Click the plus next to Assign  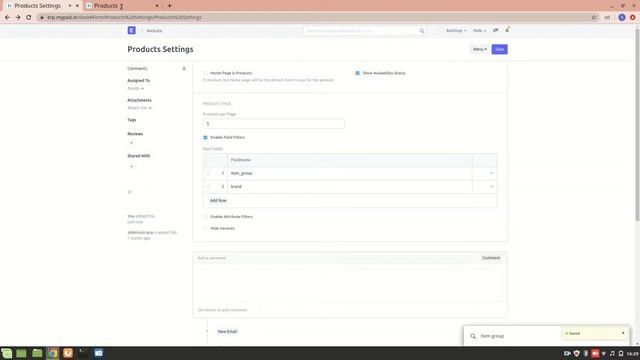(x=142, y=89)
